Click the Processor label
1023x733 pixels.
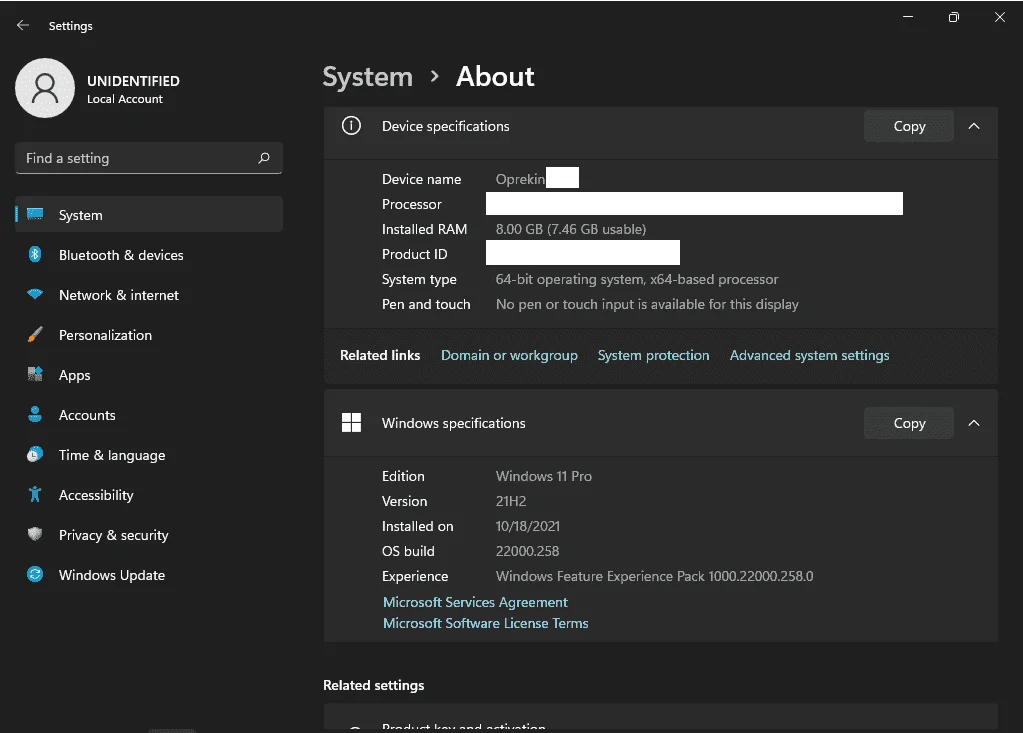412,204
